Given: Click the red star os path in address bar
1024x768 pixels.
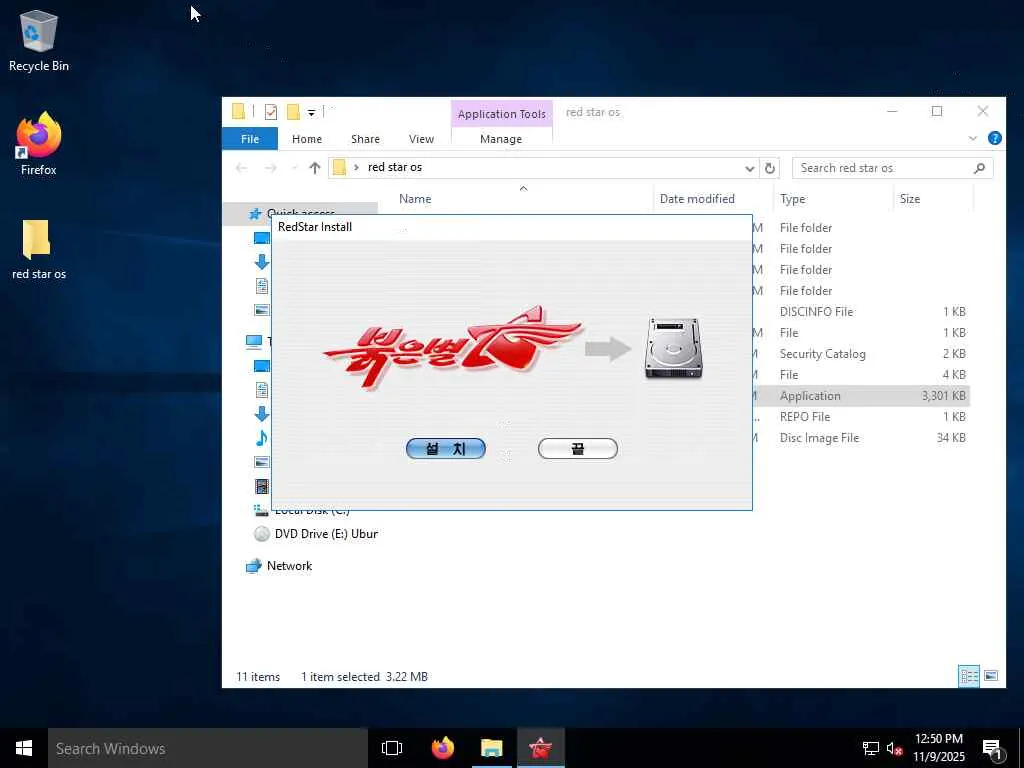Looking at the screenshot, I should coord(395,167).
